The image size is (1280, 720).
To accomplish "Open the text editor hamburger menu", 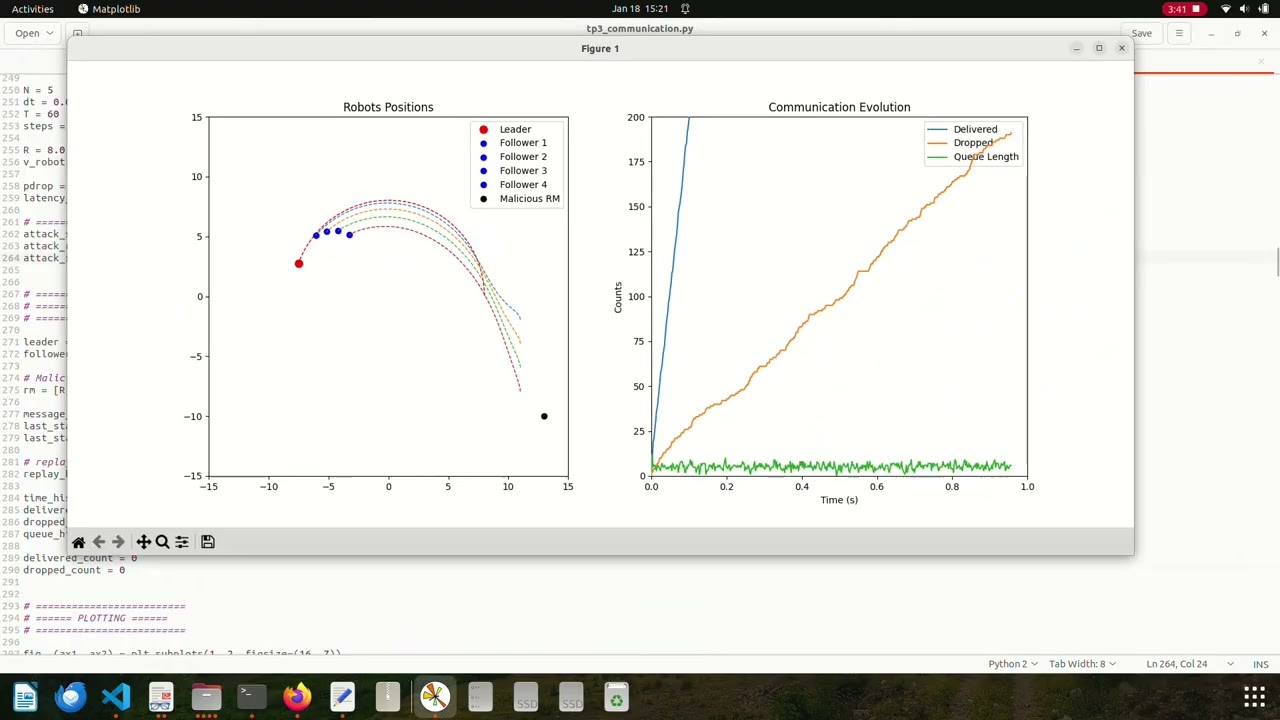I will coord(1179,33).
